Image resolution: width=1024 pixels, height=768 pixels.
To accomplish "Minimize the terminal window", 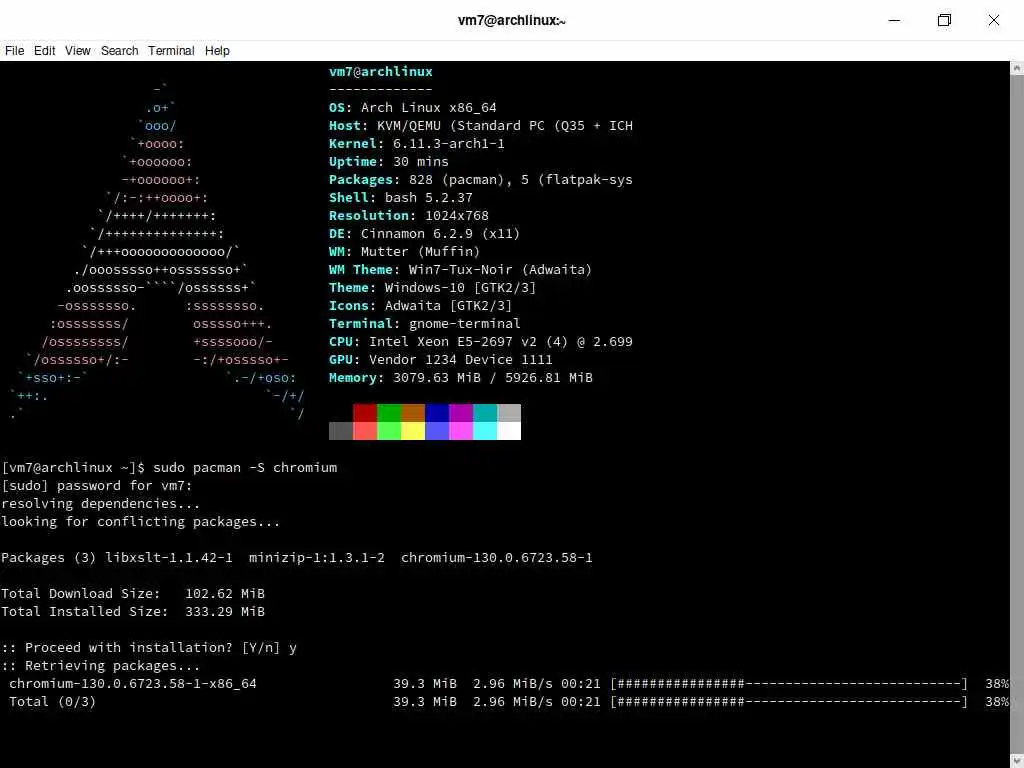I will pos(895,20).
